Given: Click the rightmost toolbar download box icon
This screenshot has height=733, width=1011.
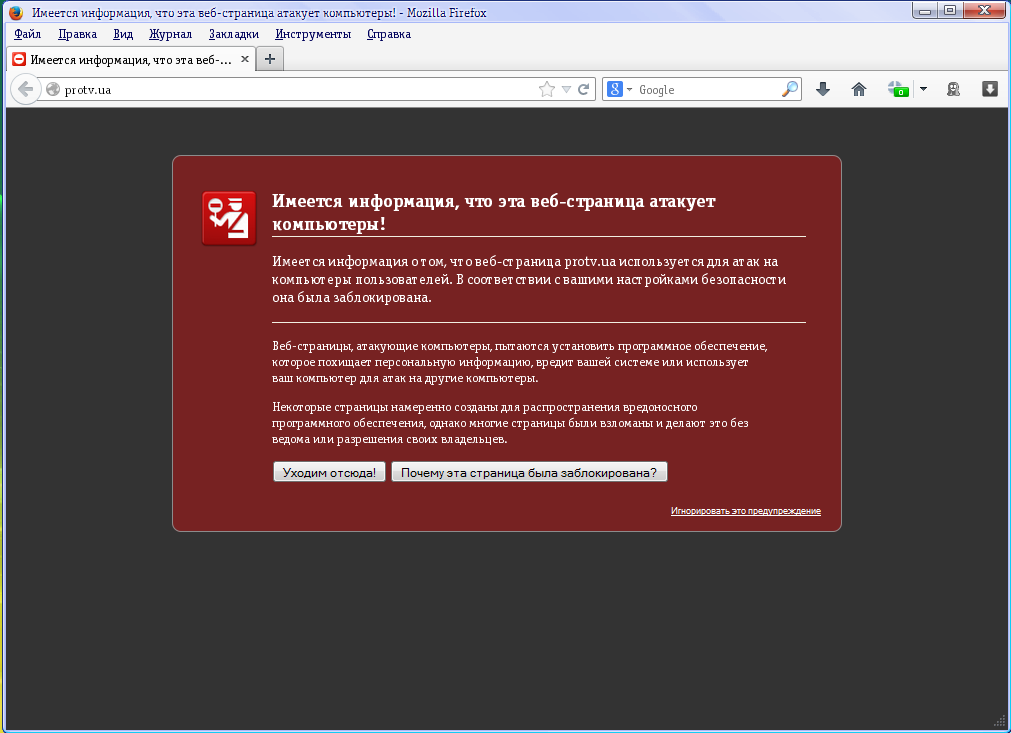Looking at the screenshot, I should tap(989, 89).
